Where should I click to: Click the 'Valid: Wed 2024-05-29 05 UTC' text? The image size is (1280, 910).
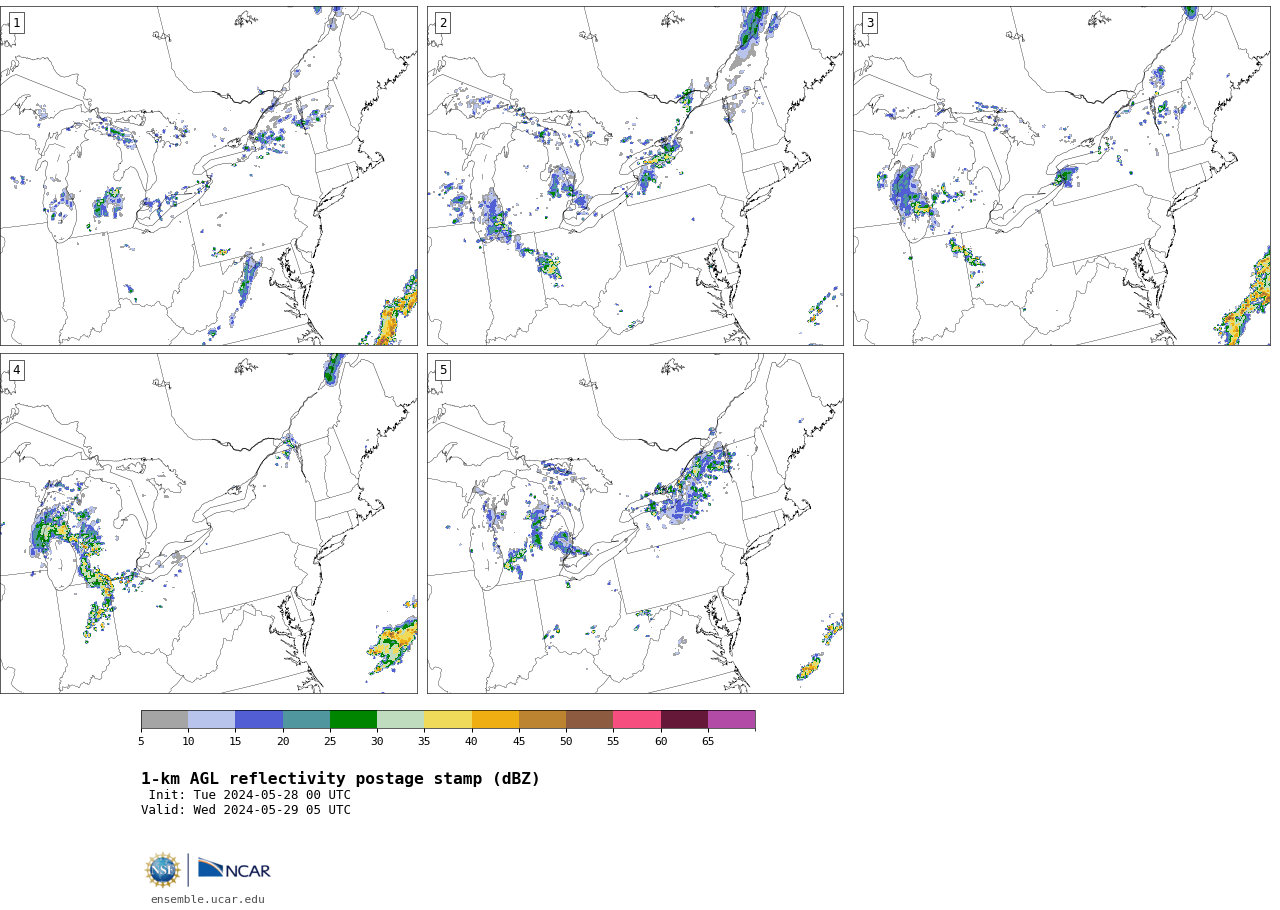(246, 810)
